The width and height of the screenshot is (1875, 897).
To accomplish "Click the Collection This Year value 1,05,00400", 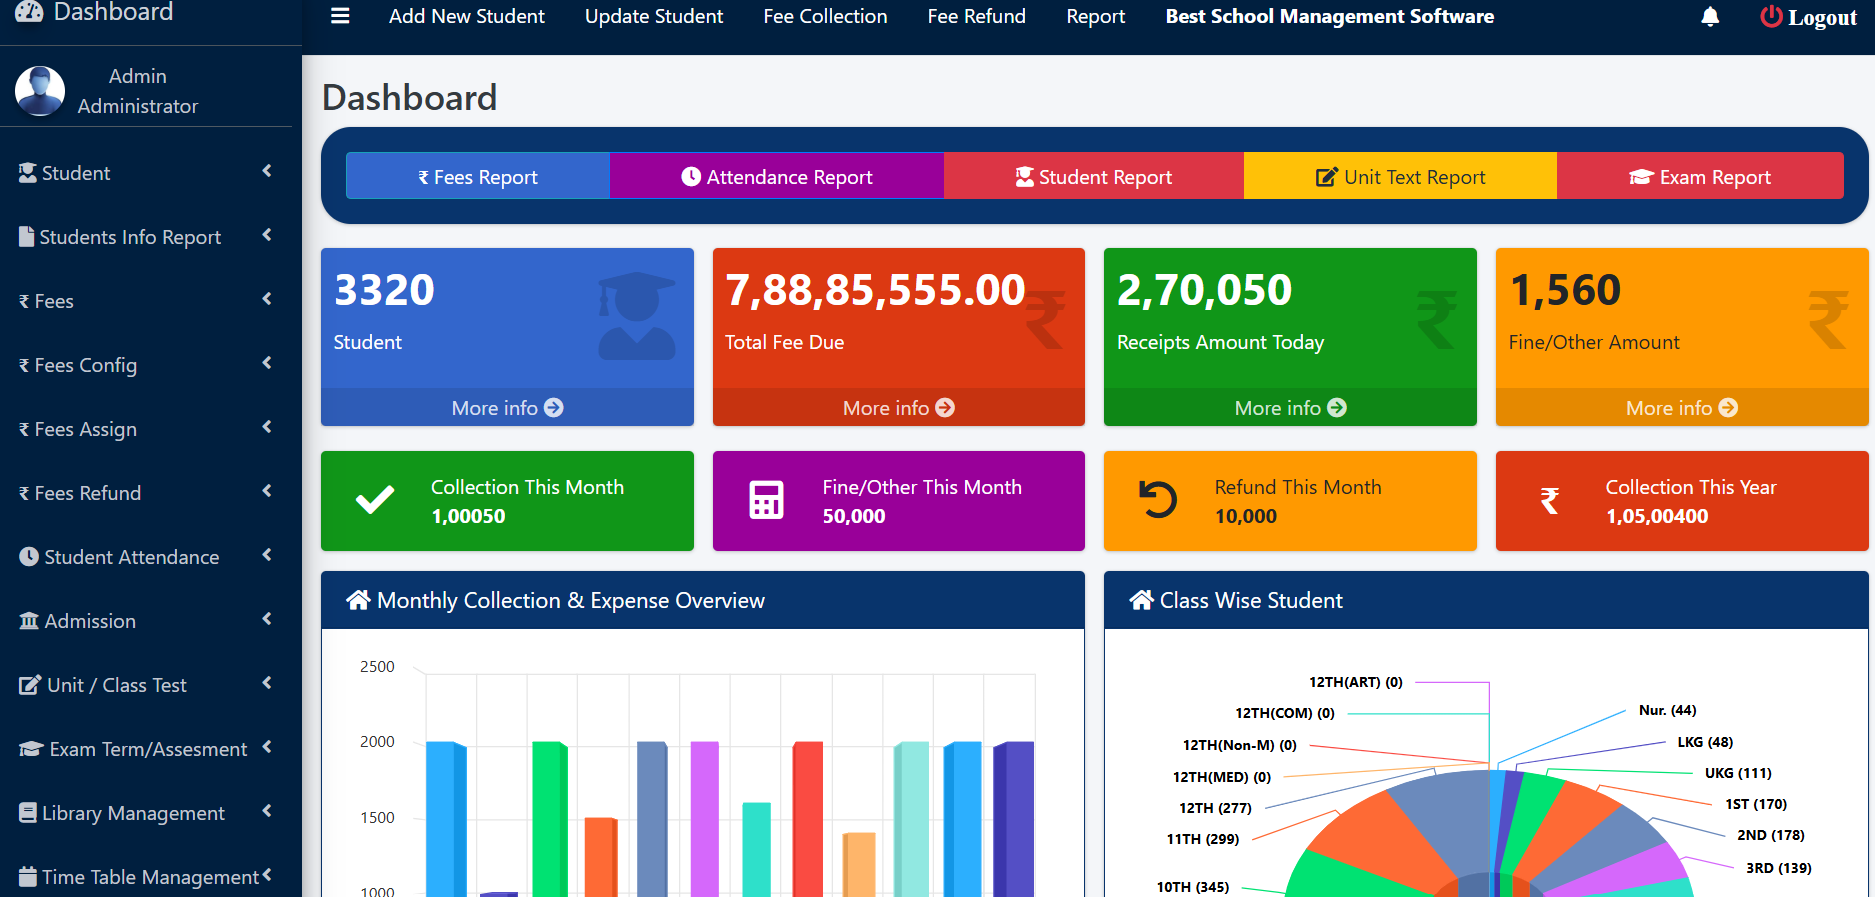I will pos(1657,516).
